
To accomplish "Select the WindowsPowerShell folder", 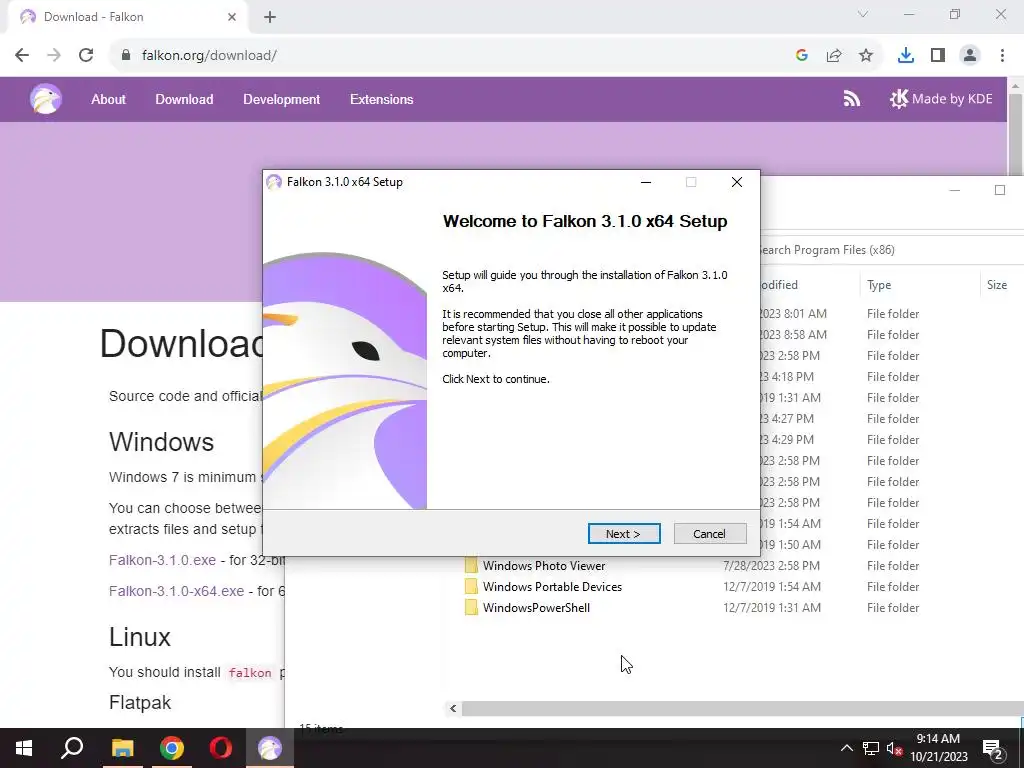I will 536,607.
